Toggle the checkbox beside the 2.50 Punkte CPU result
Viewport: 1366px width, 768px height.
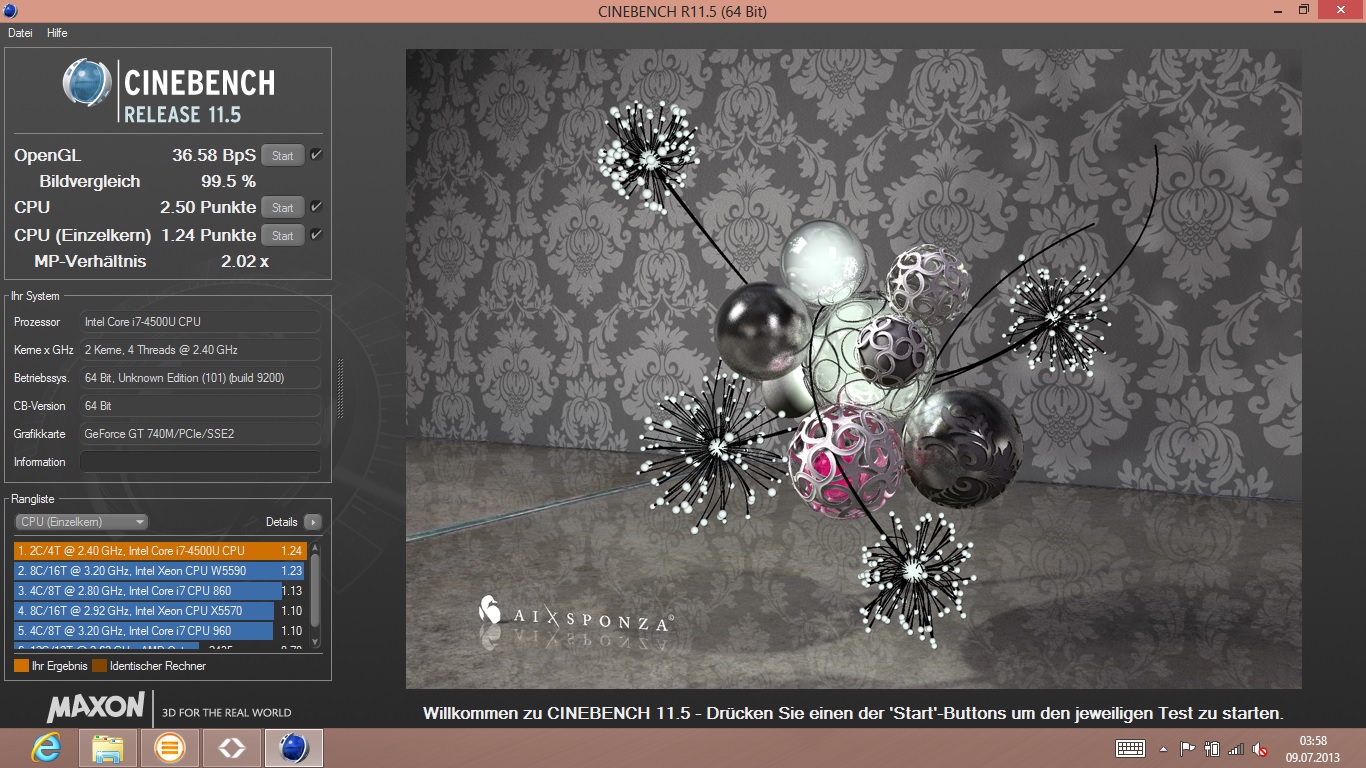tap(316, 206)
